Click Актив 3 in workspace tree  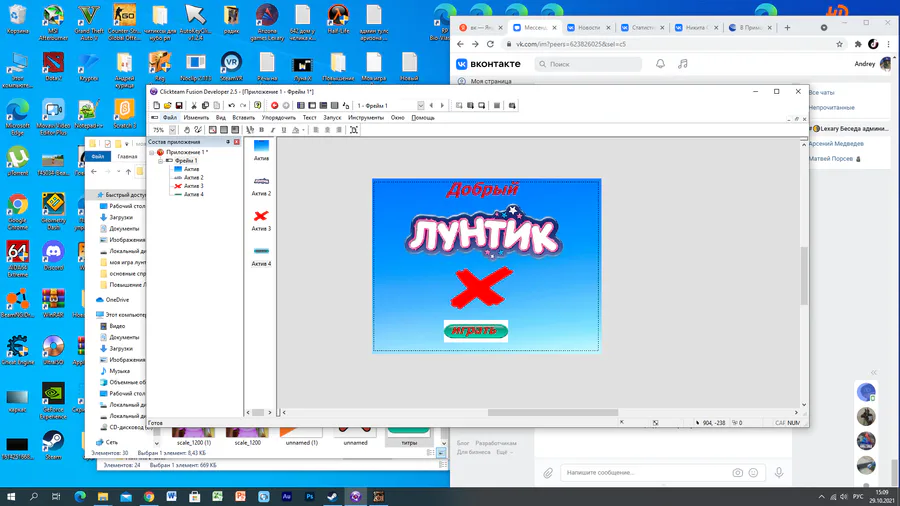point(193,186)
